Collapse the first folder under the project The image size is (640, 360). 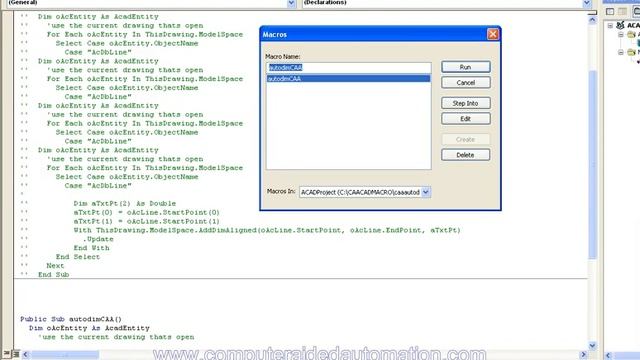[x=621, y=35]
